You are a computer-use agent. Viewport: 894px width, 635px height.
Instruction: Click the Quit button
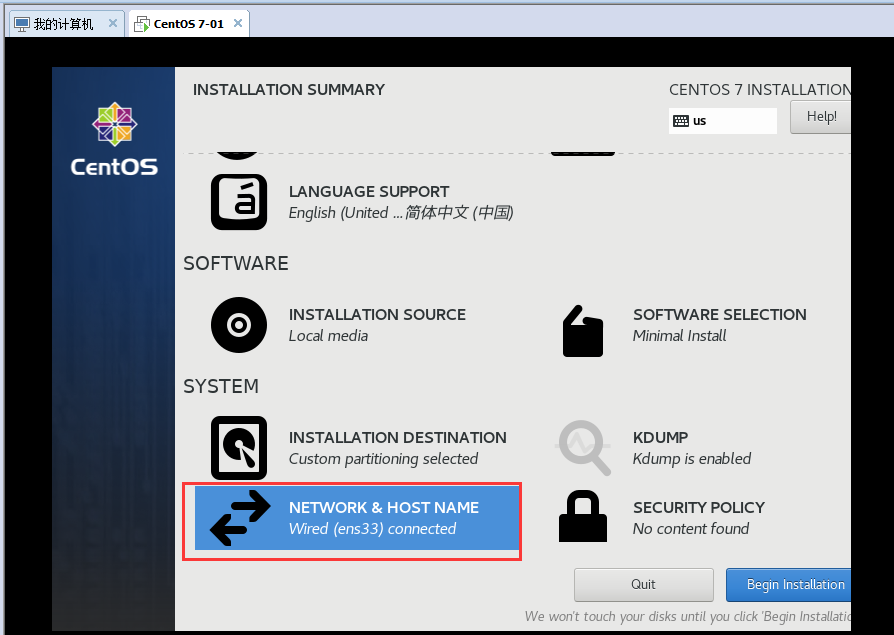pos(644,584)
